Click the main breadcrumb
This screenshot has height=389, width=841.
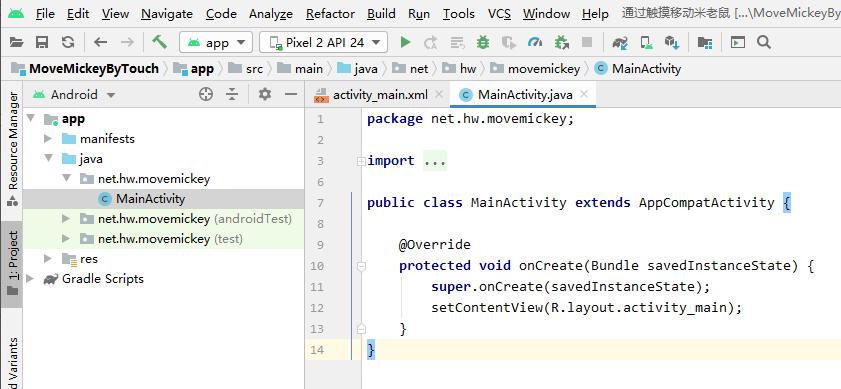click(301, 69)
